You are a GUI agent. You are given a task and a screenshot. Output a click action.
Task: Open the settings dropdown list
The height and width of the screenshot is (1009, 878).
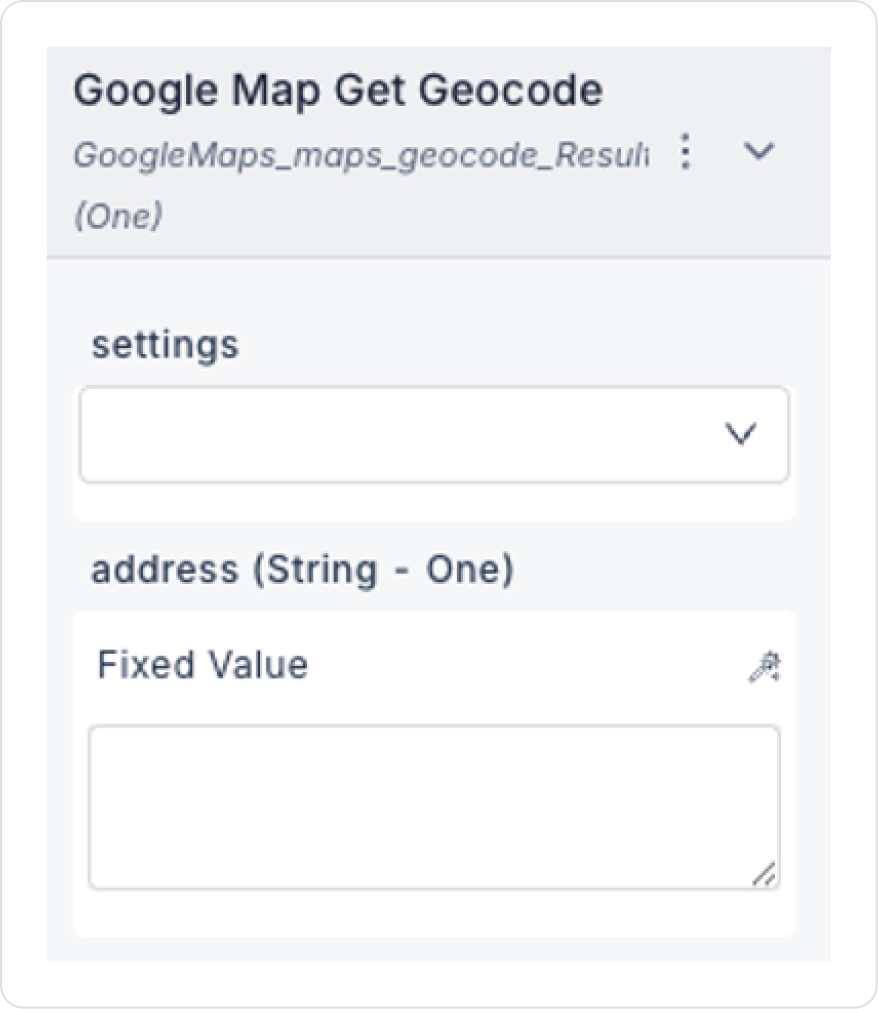point(433,434)
